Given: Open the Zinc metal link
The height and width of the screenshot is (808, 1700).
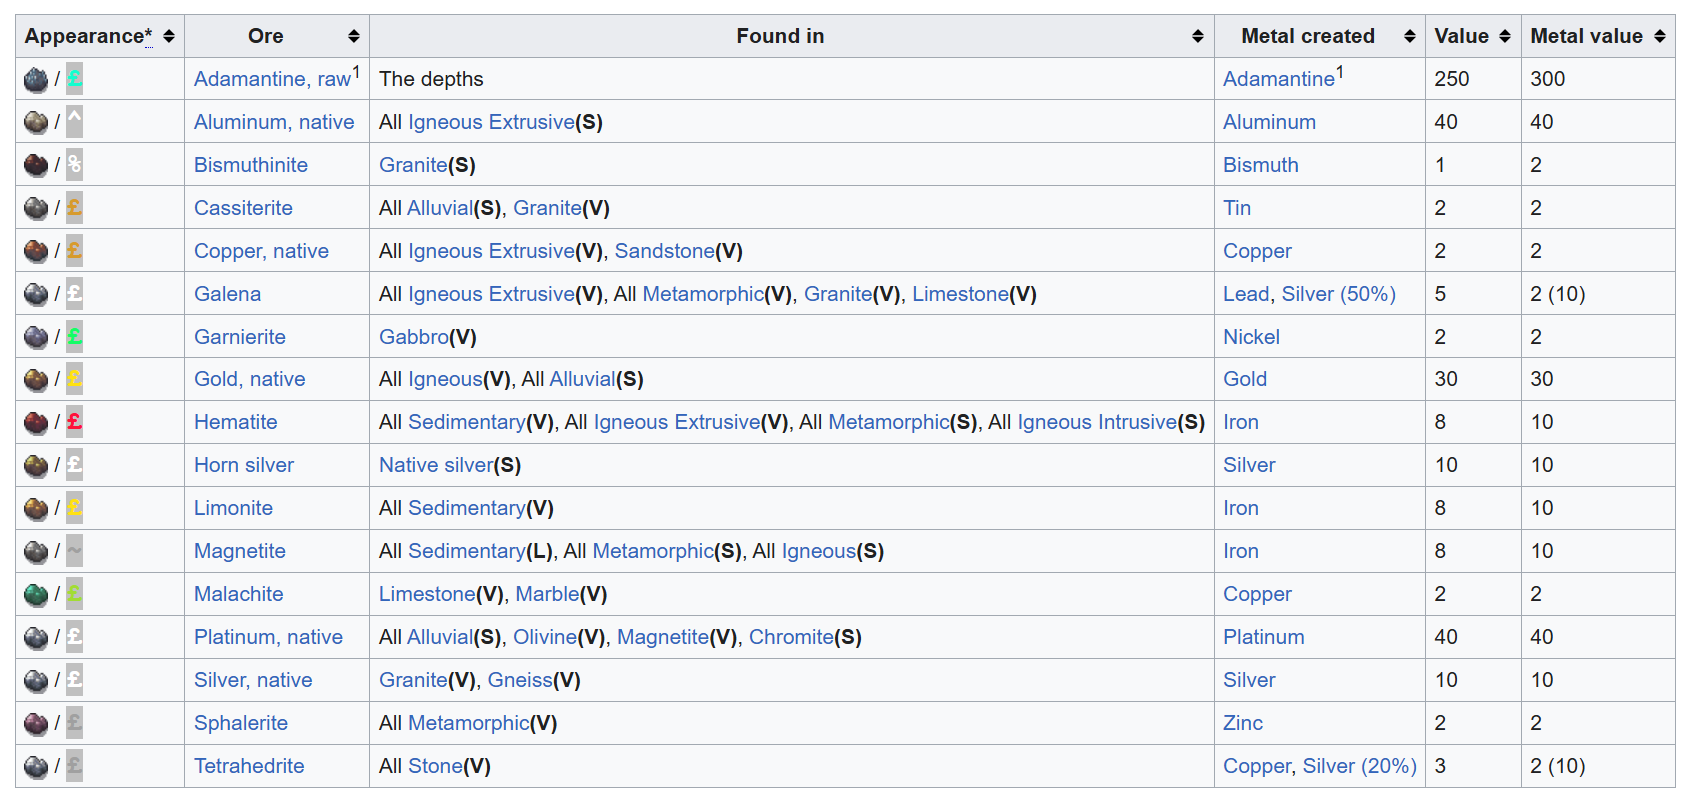Looking at the screenshot, I should (x=1243, y=723).
